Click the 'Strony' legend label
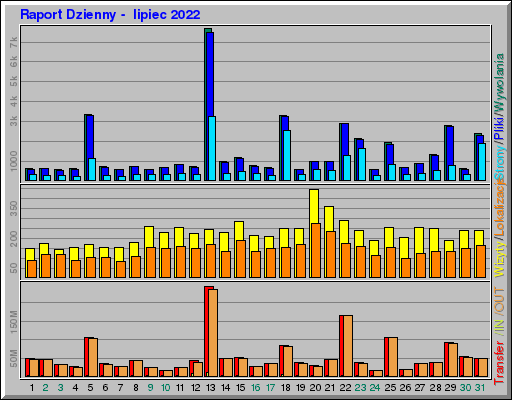The height and width of the screenshot is (400, 512). [499, 164]
